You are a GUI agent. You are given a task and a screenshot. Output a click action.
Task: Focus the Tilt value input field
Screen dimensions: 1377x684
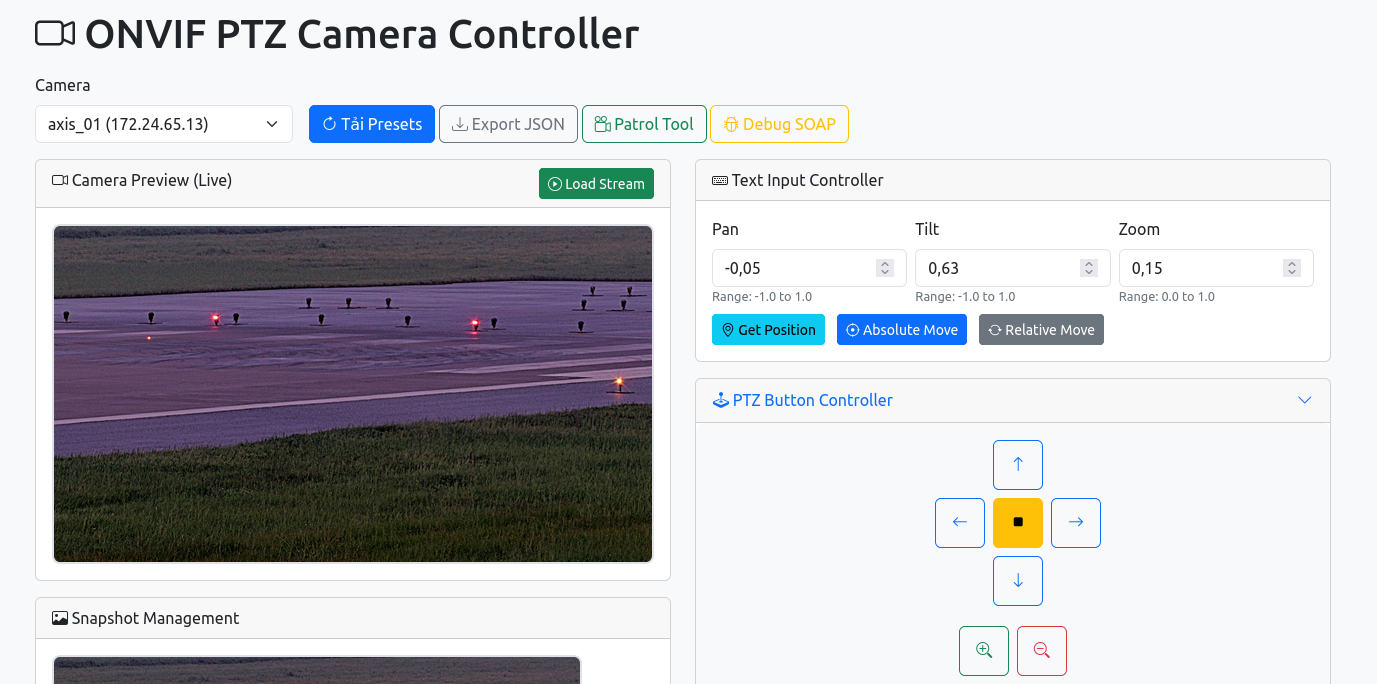(x=1012, y=268)
